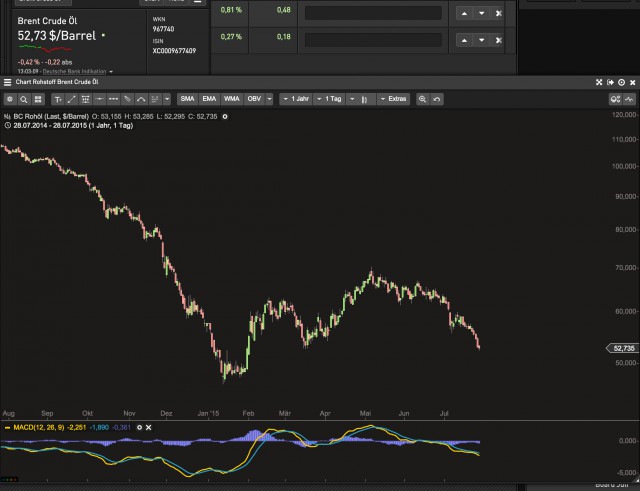Delete the 0,81 % row
The image size is (640, 491).
tap(498, 13)
